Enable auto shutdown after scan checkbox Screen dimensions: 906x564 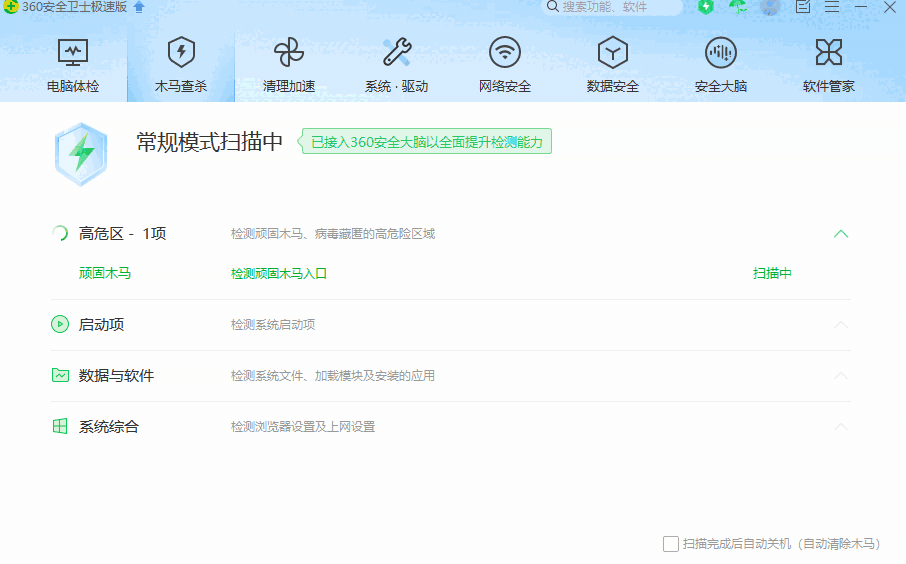[671, 544]
